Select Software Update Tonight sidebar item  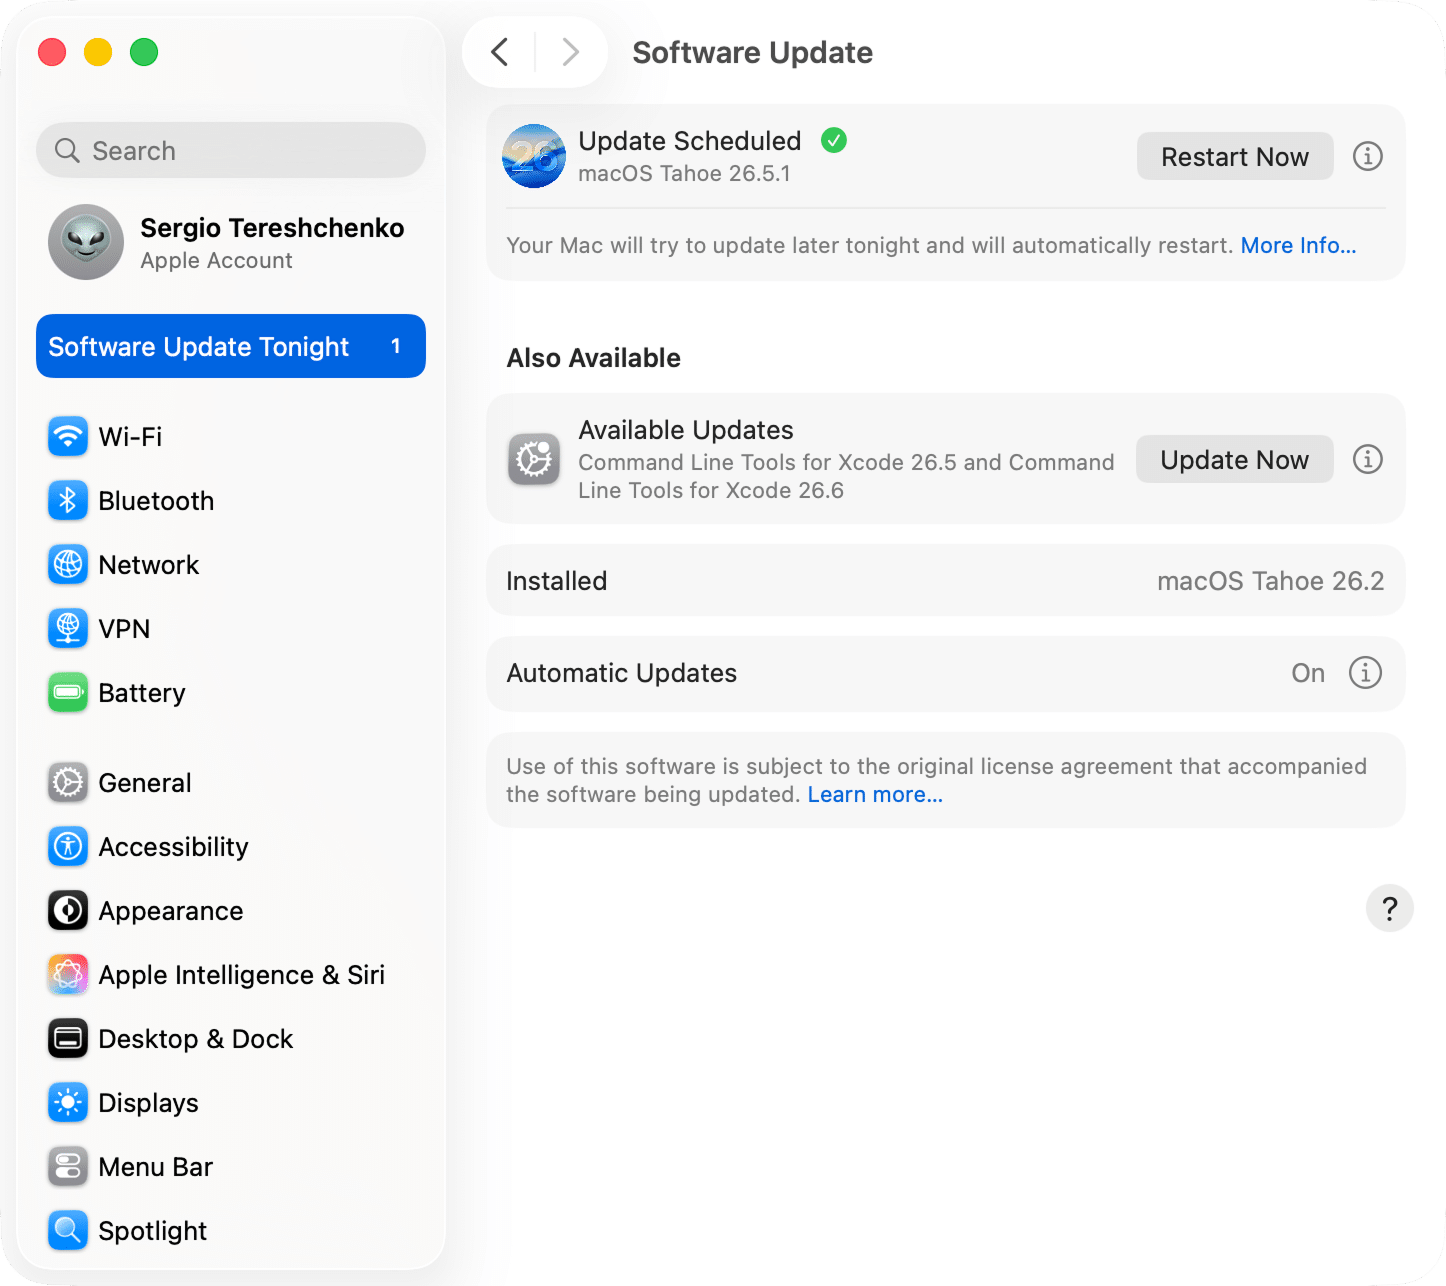pos(231,346)
